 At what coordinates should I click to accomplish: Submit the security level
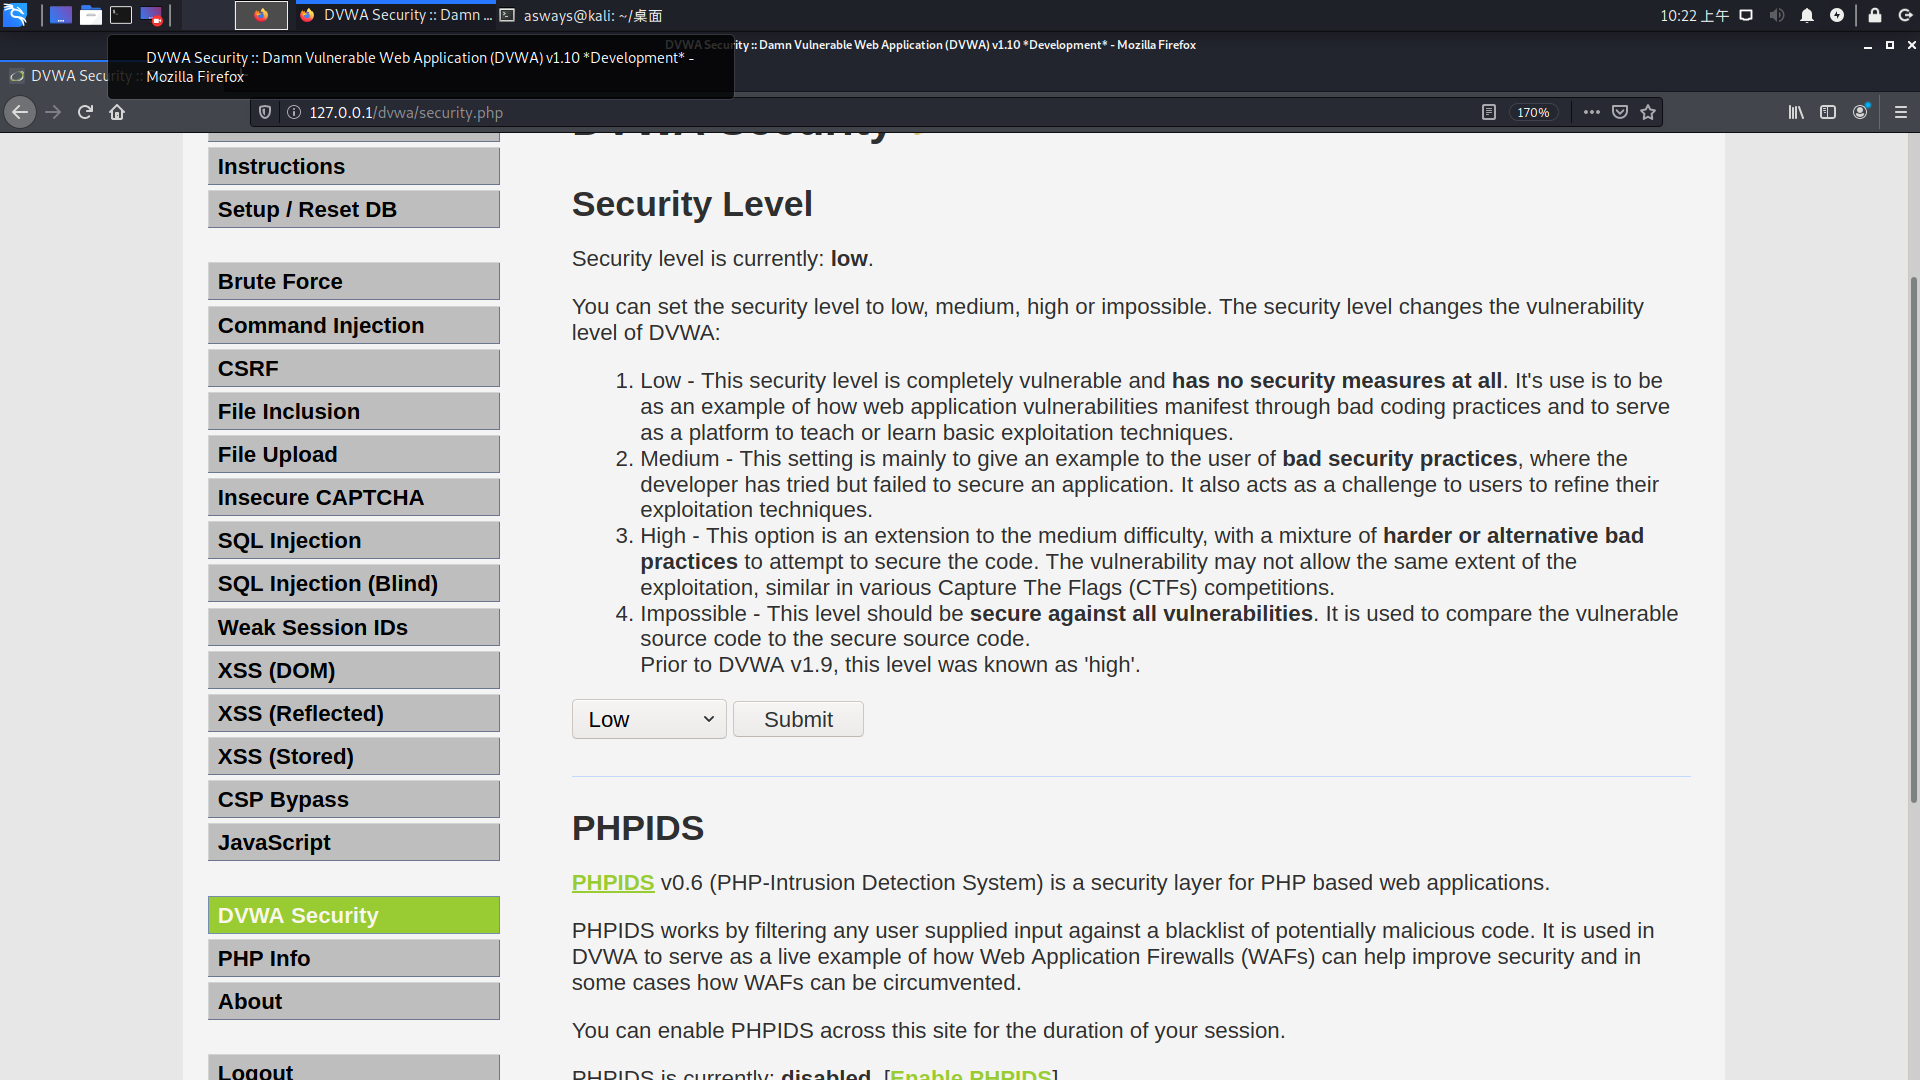798,719
